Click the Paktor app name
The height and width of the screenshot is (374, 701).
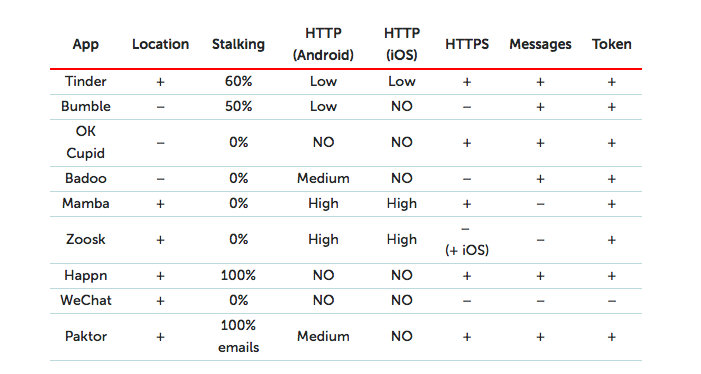[x=85, y=336]
